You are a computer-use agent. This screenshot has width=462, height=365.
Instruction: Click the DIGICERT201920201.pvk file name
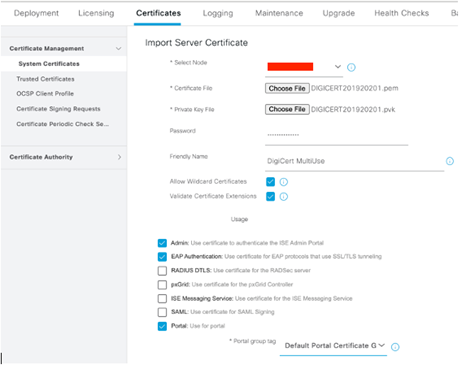pos(353,110)
